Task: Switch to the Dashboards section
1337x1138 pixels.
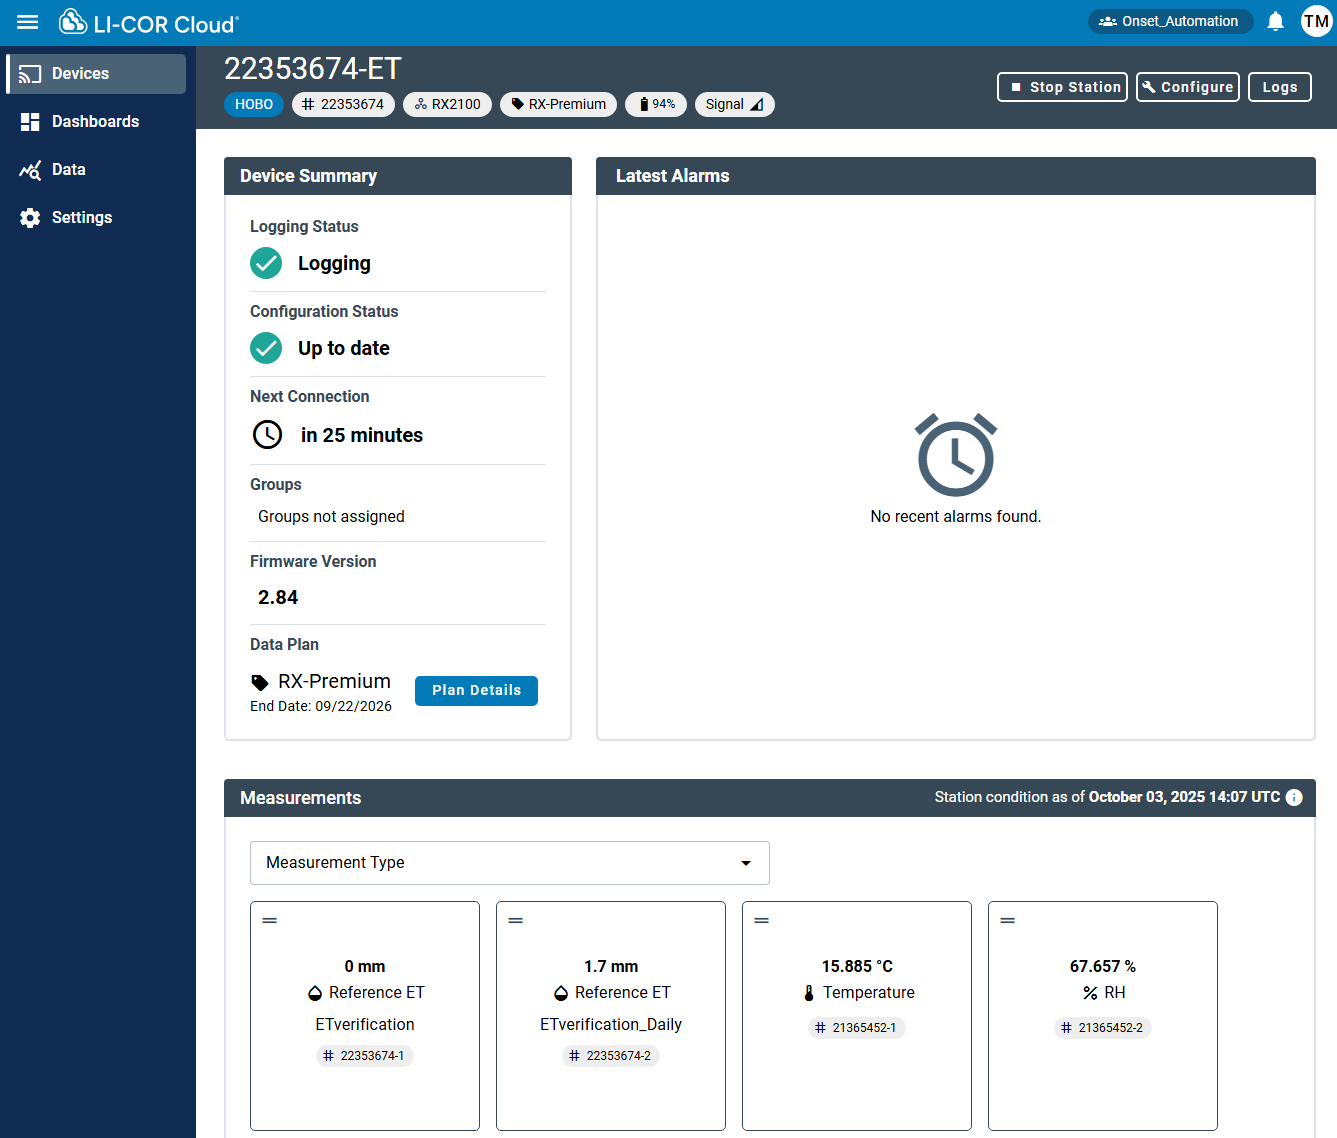Action: click(x=95, y=121)
